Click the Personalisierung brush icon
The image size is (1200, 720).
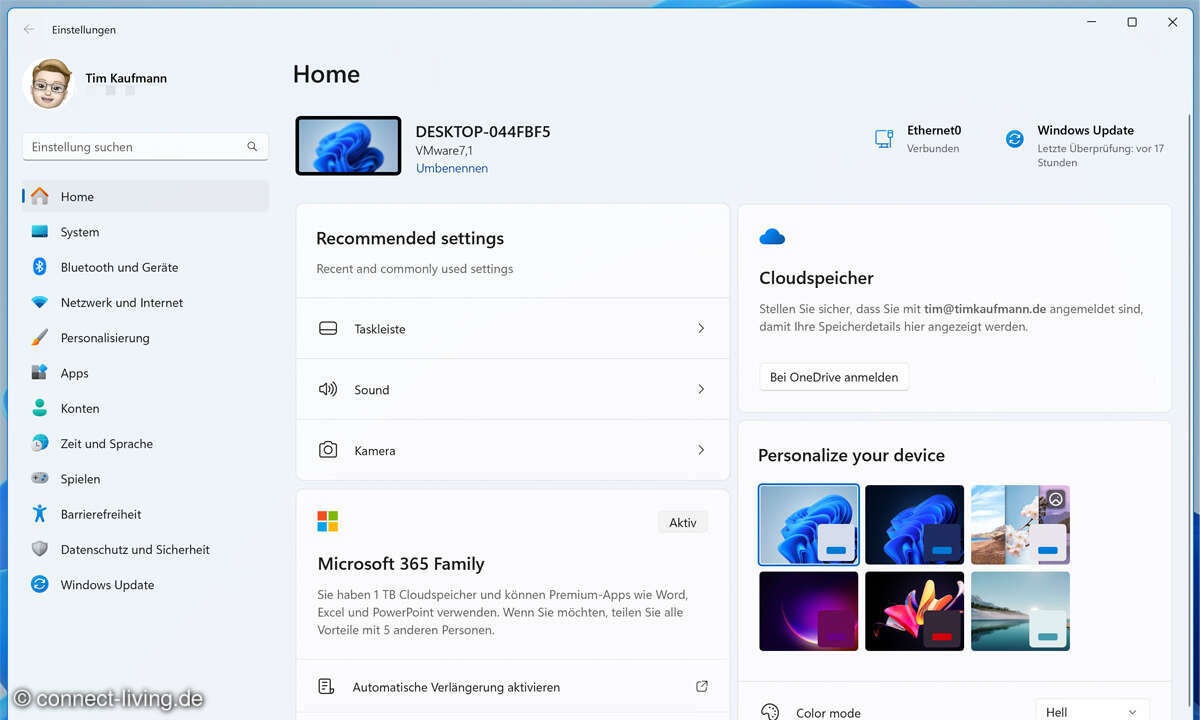point(40,337)
